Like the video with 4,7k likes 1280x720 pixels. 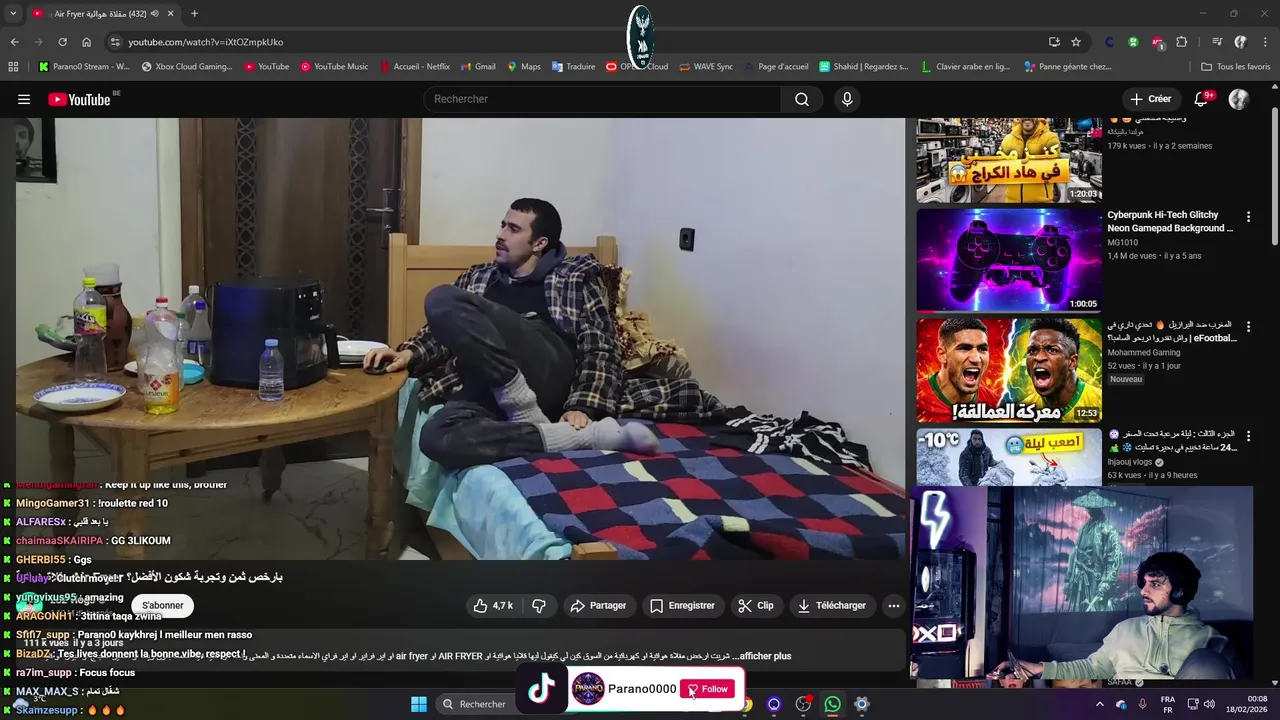click(x=493, y=605)
